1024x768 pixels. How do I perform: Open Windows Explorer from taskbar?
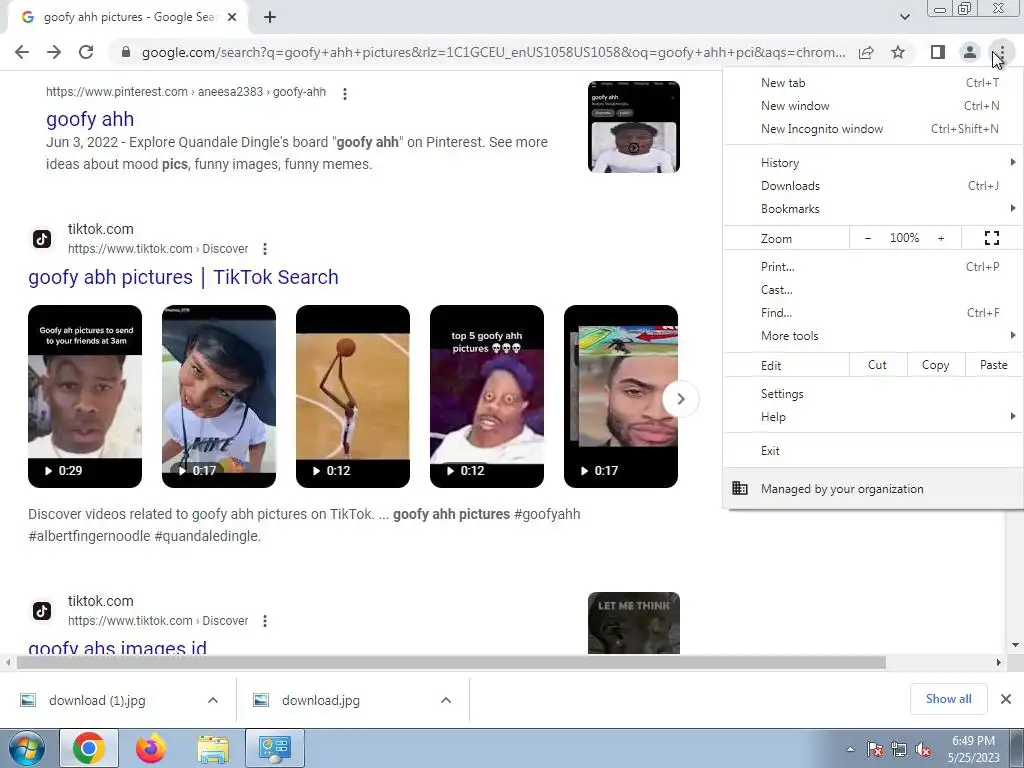click(213, 748)
